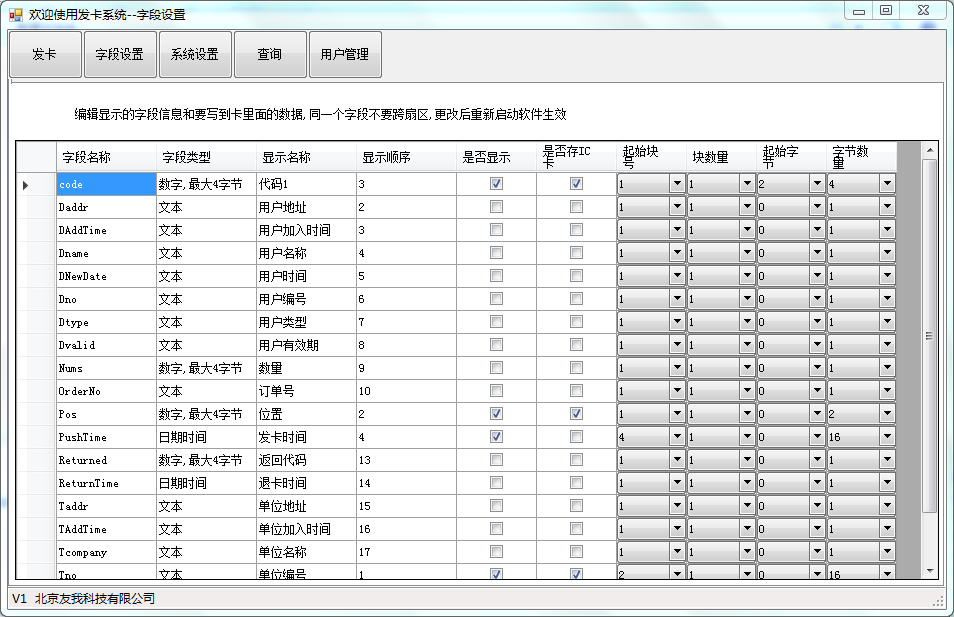This screenshot has width=954, height=617.
Task: Enable 是否显示 checkbox for Daddr row
Action: click(x=495, y=206)
